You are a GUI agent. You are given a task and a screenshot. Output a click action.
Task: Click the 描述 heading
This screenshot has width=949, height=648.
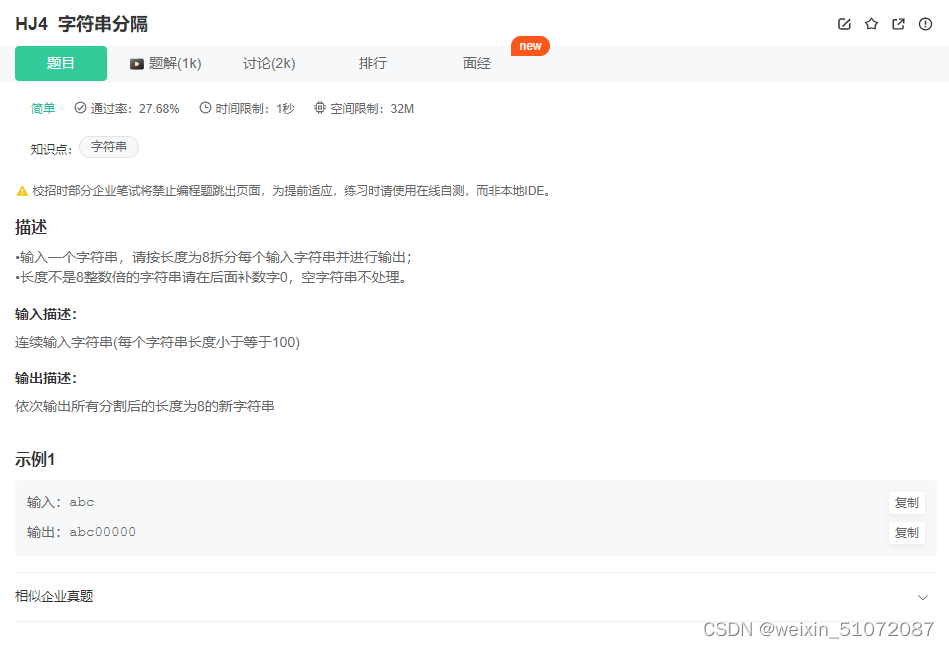(x=31, y=227)
